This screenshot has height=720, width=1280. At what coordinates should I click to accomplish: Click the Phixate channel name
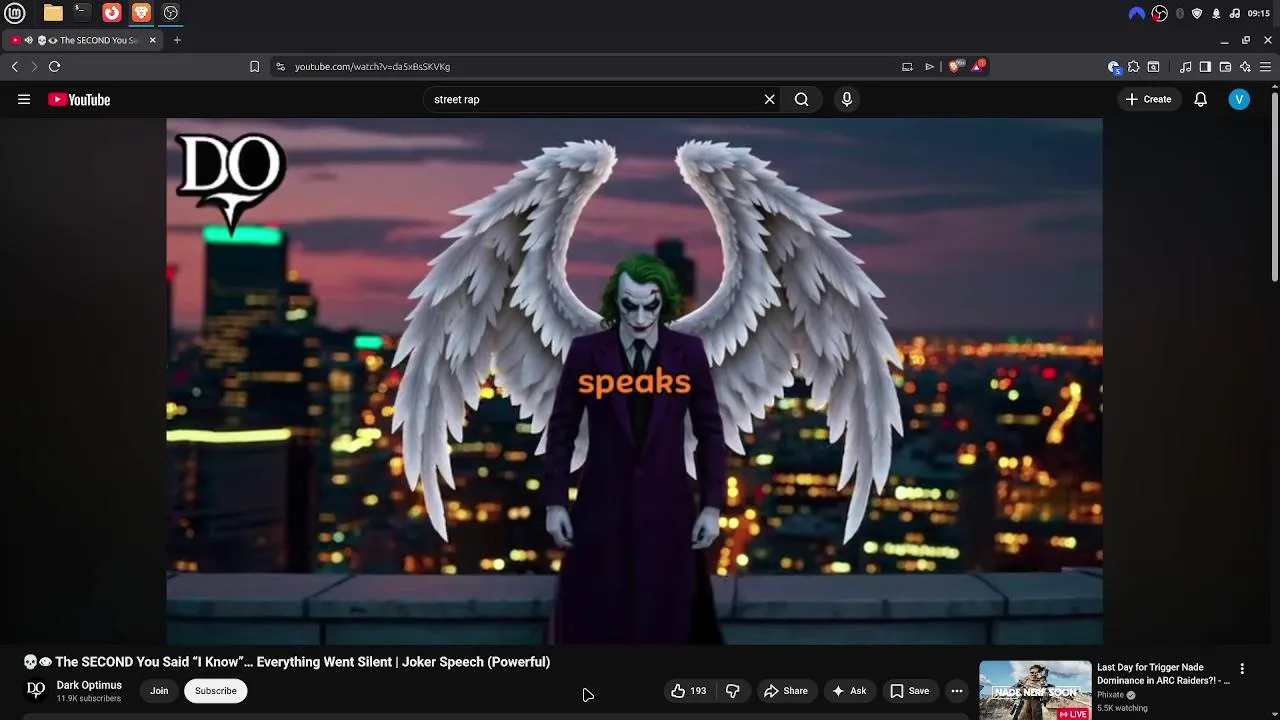click(x=1110, y=695)
